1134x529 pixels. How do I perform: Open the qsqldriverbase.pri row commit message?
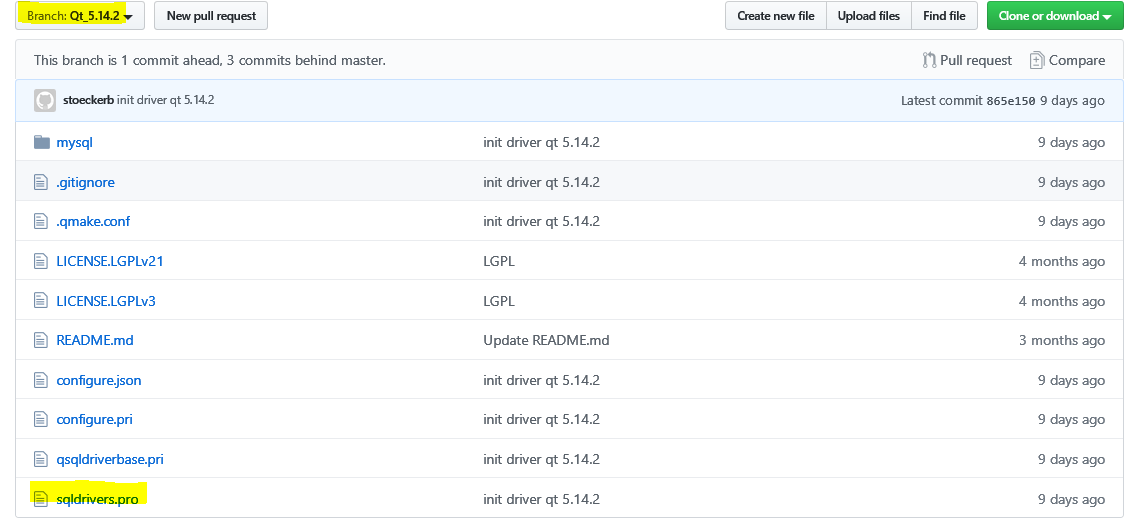tap(541, 459)
